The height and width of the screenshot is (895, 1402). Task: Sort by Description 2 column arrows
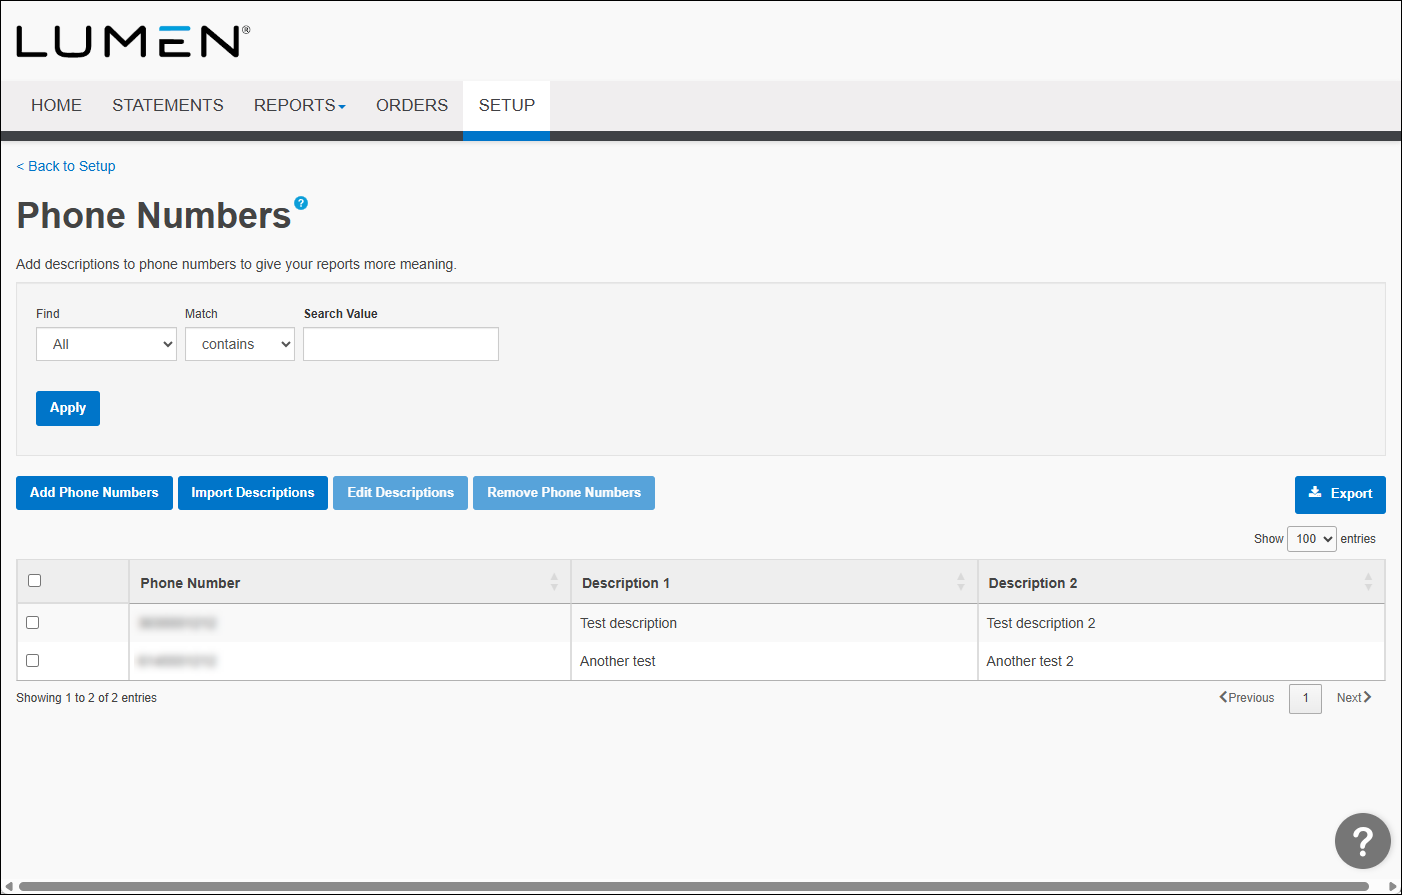[1367, 582]
